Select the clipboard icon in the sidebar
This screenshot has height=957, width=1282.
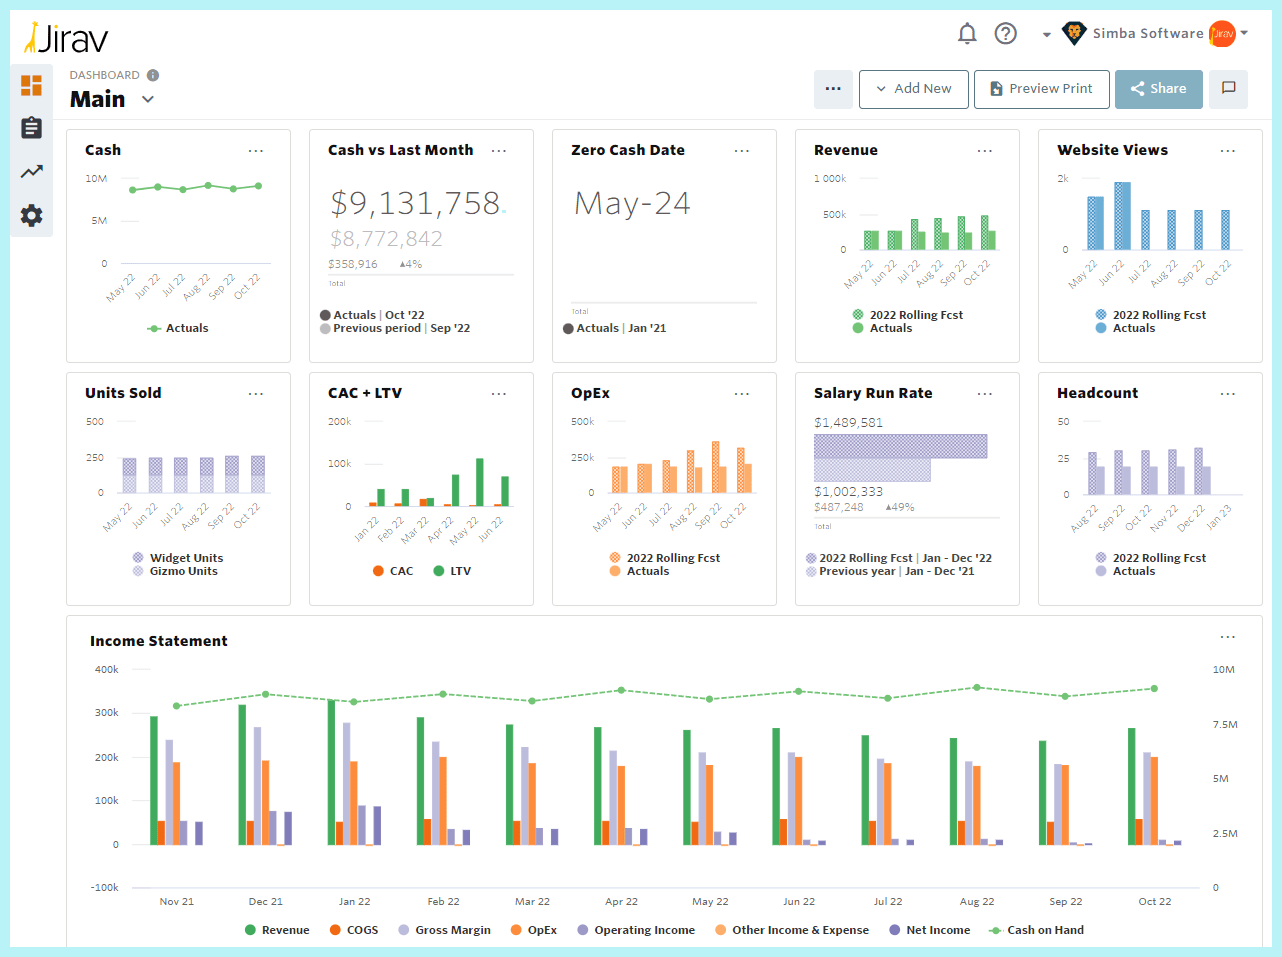[x=31, y=128]
